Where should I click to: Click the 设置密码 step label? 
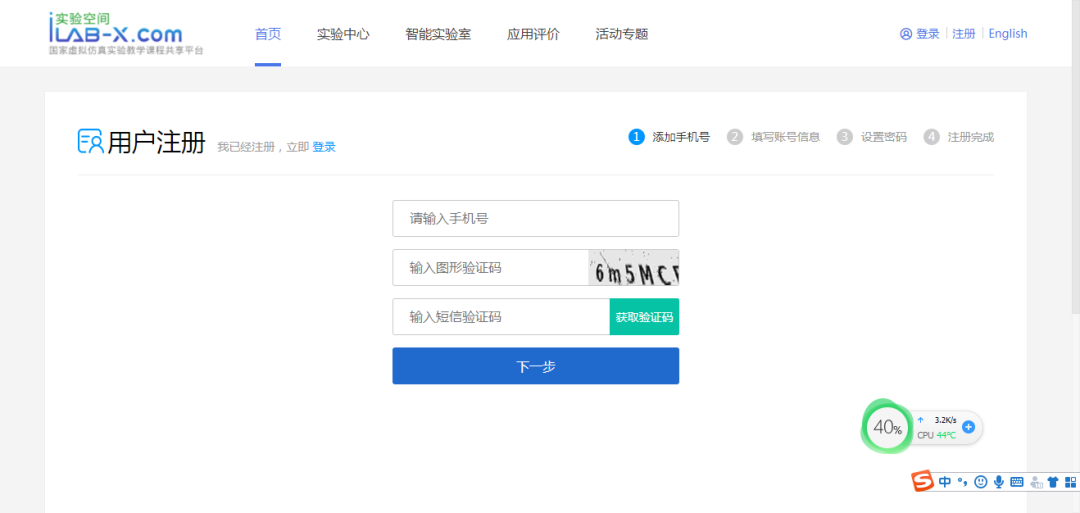pos(884,136)
